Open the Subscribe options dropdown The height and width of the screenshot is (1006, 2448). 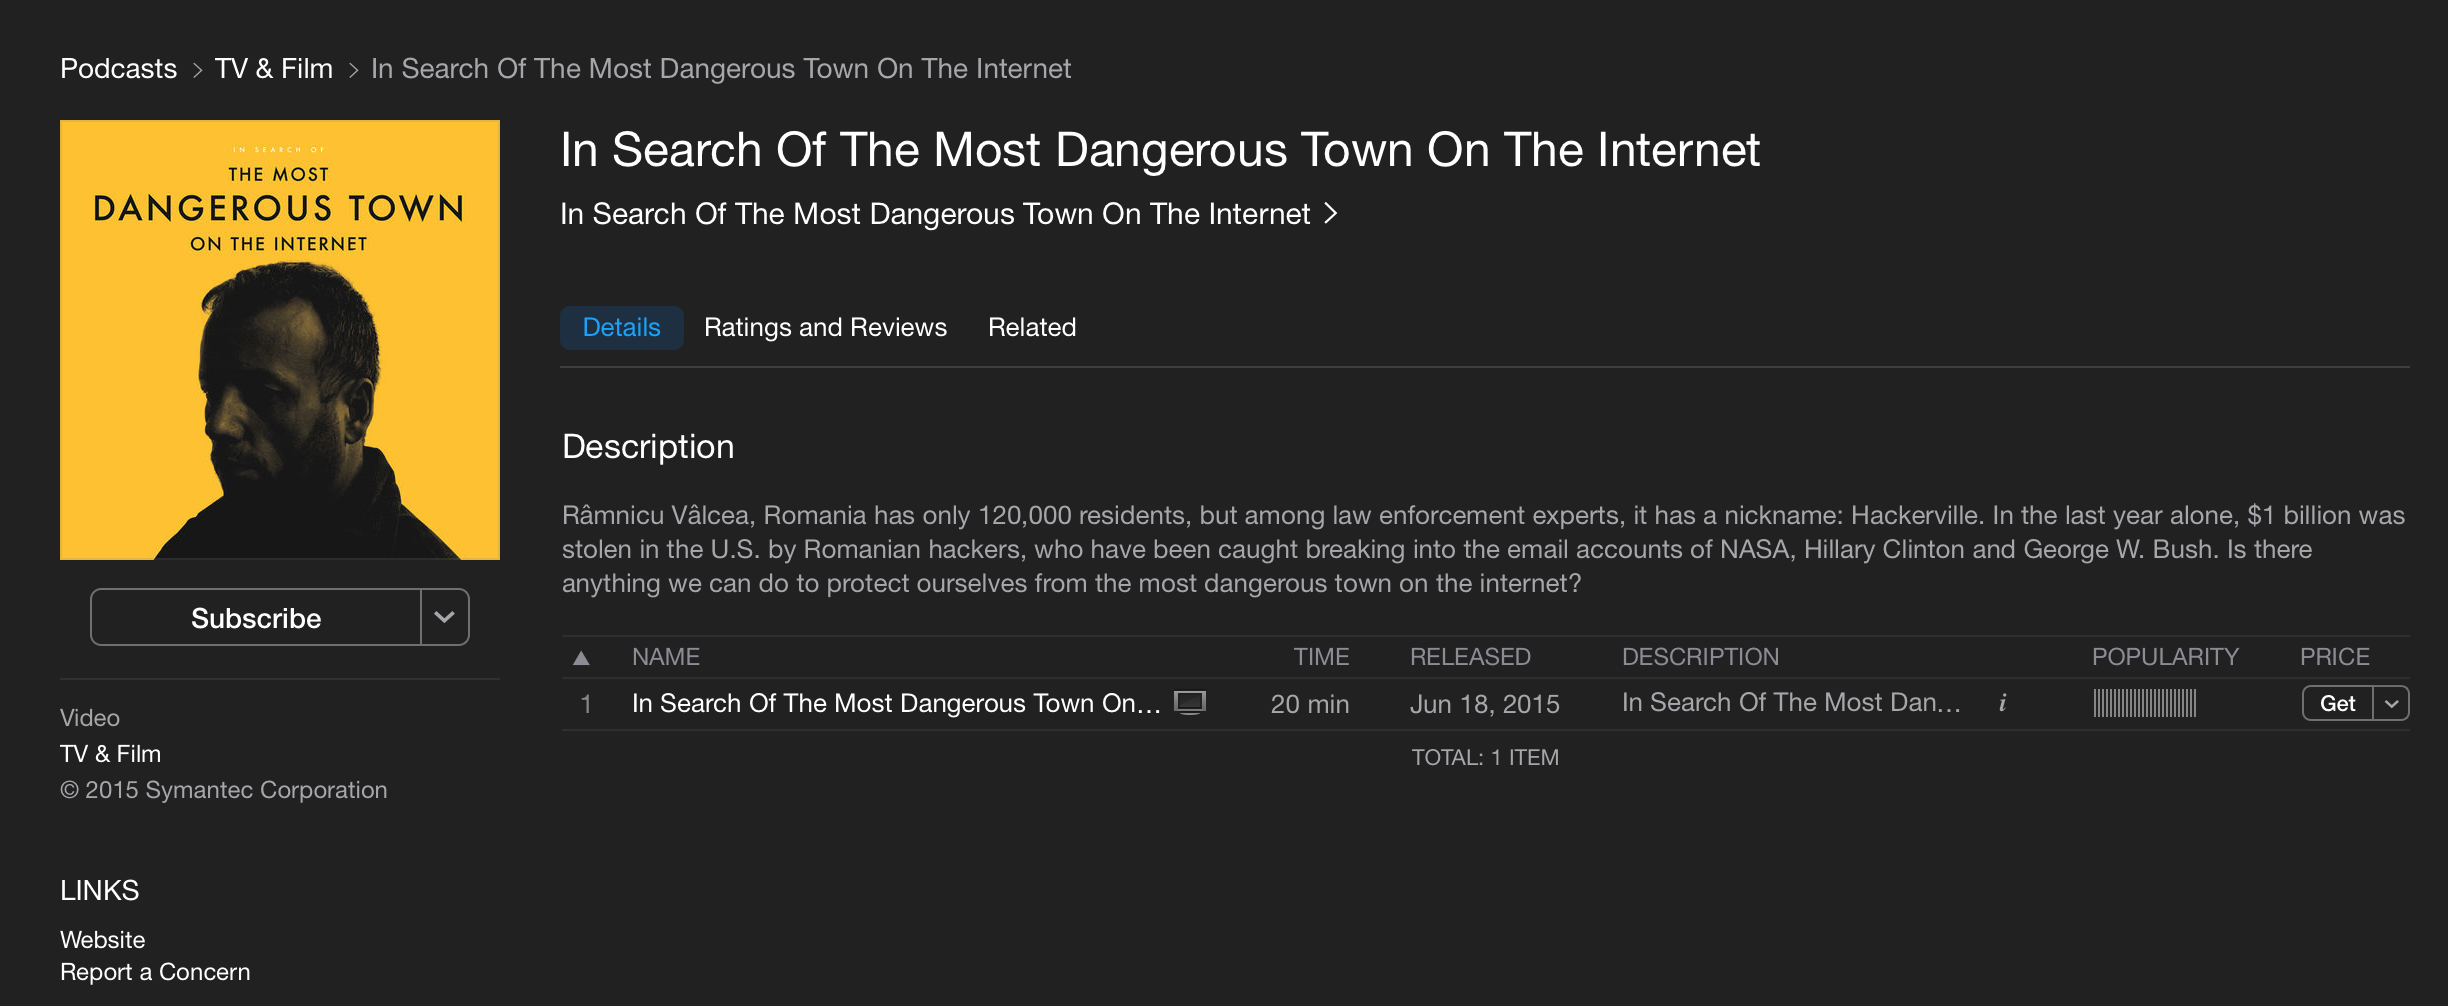[x=444, y=617]
